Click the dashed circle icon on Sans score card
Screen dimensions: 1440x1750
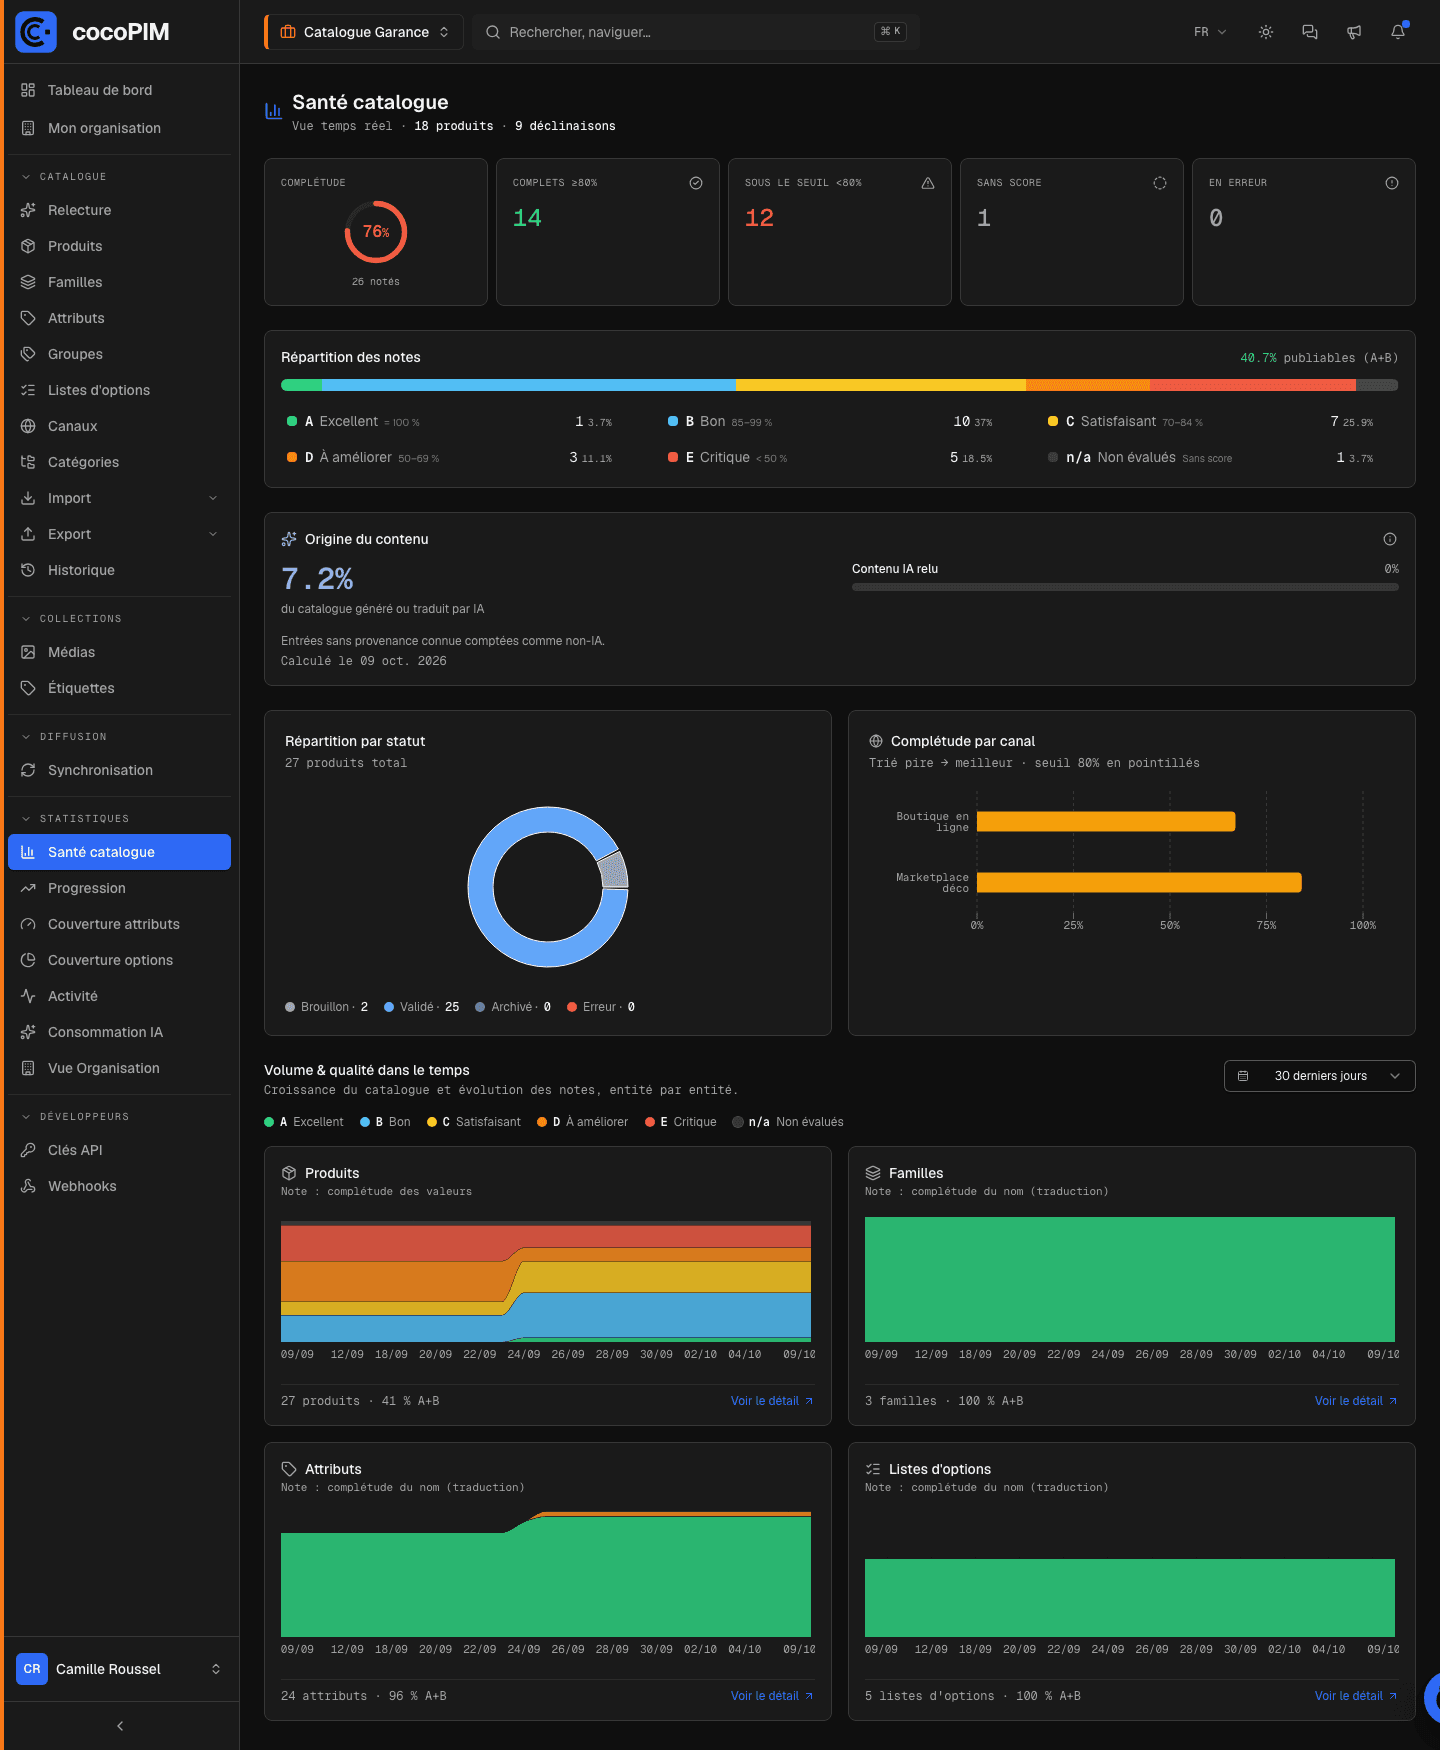click(x=1160, y=183)
